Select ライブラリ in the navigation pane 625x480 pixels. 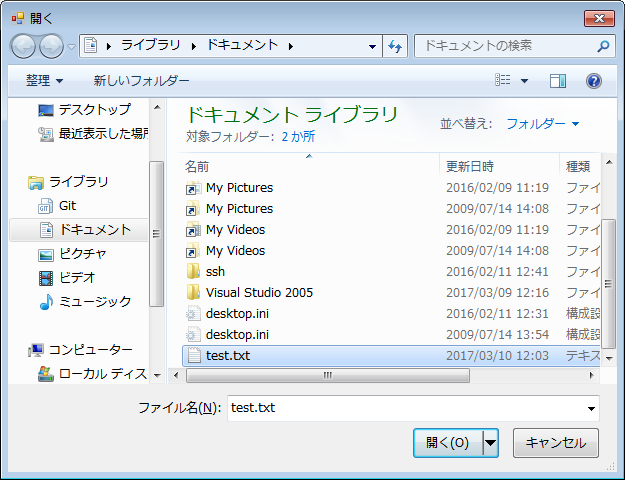pyautogui.click(x=68, y=182)
